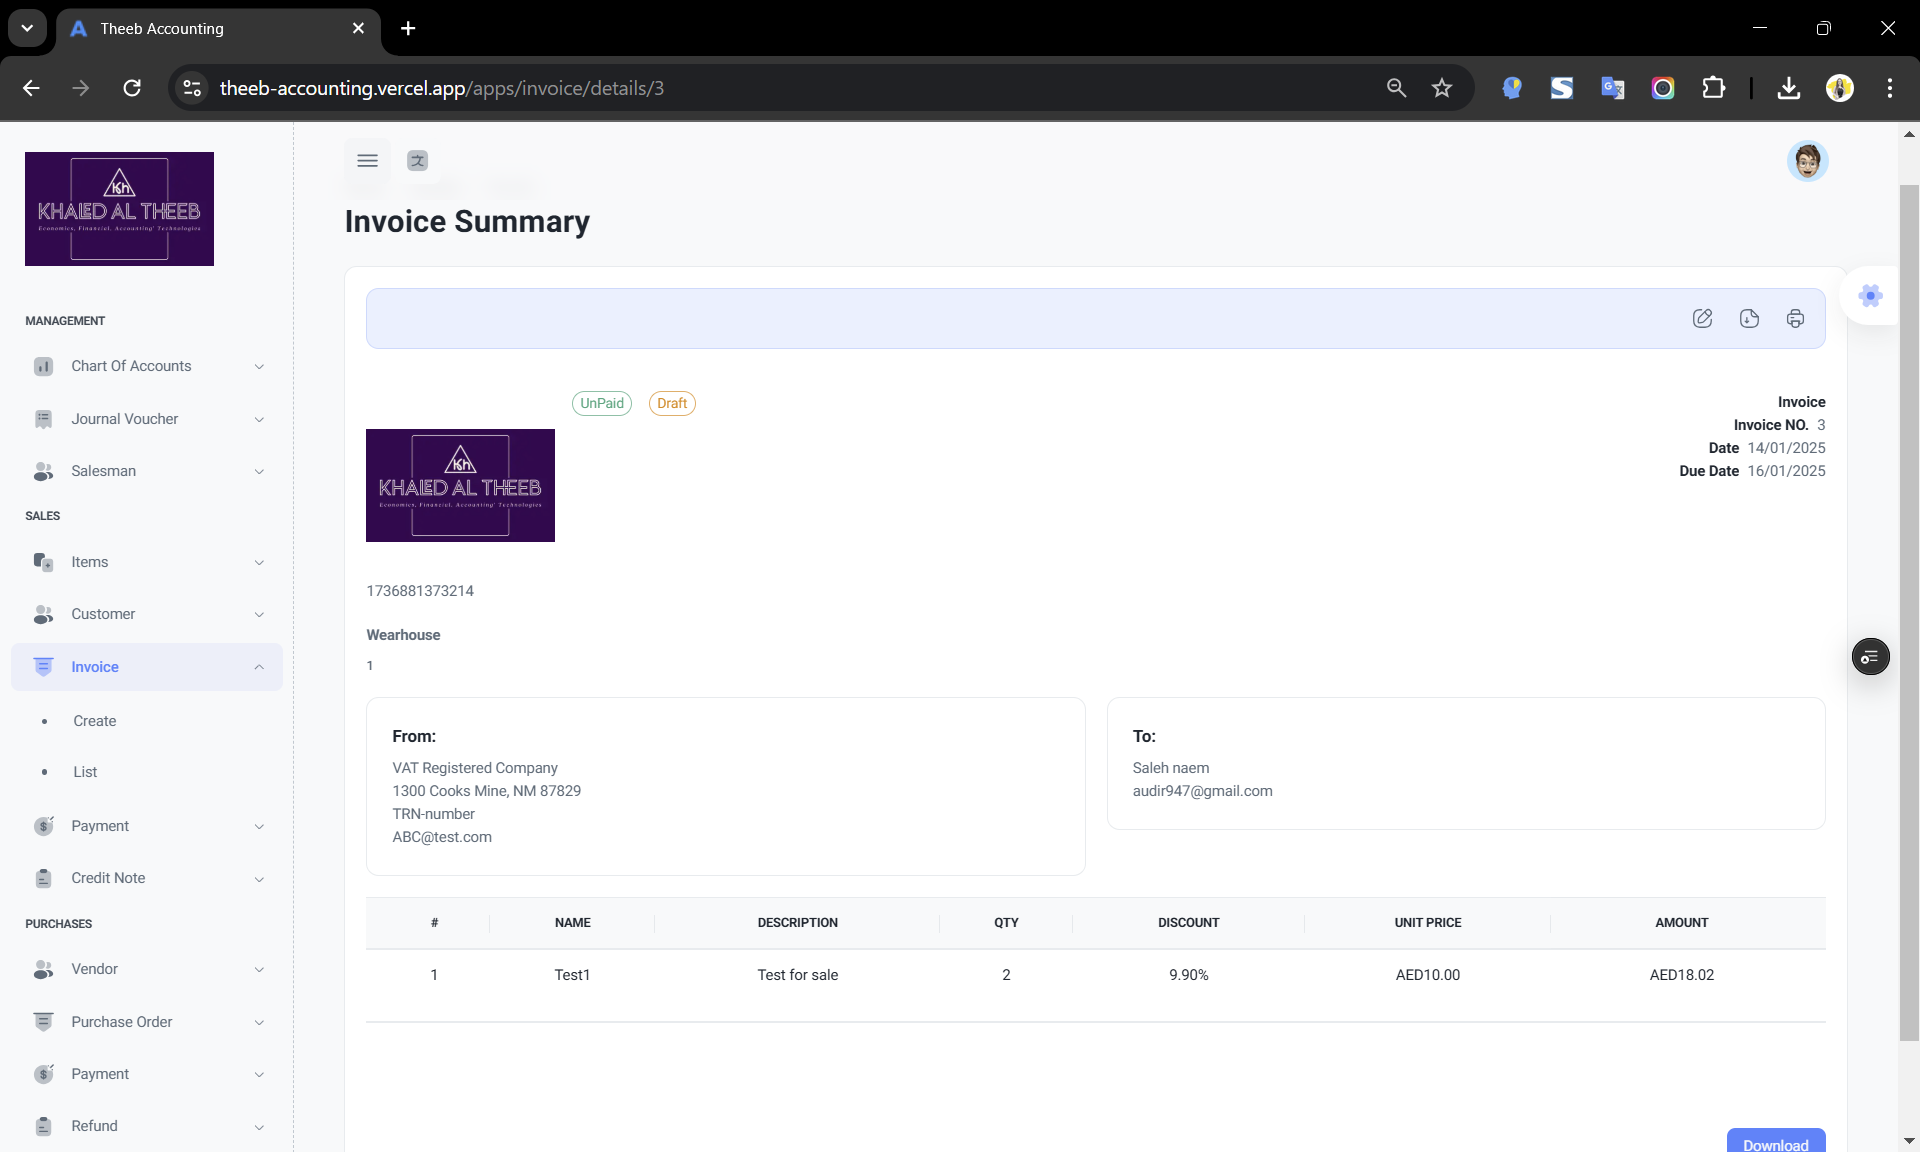Click the page vertical scrollbar

point(1908,612)
